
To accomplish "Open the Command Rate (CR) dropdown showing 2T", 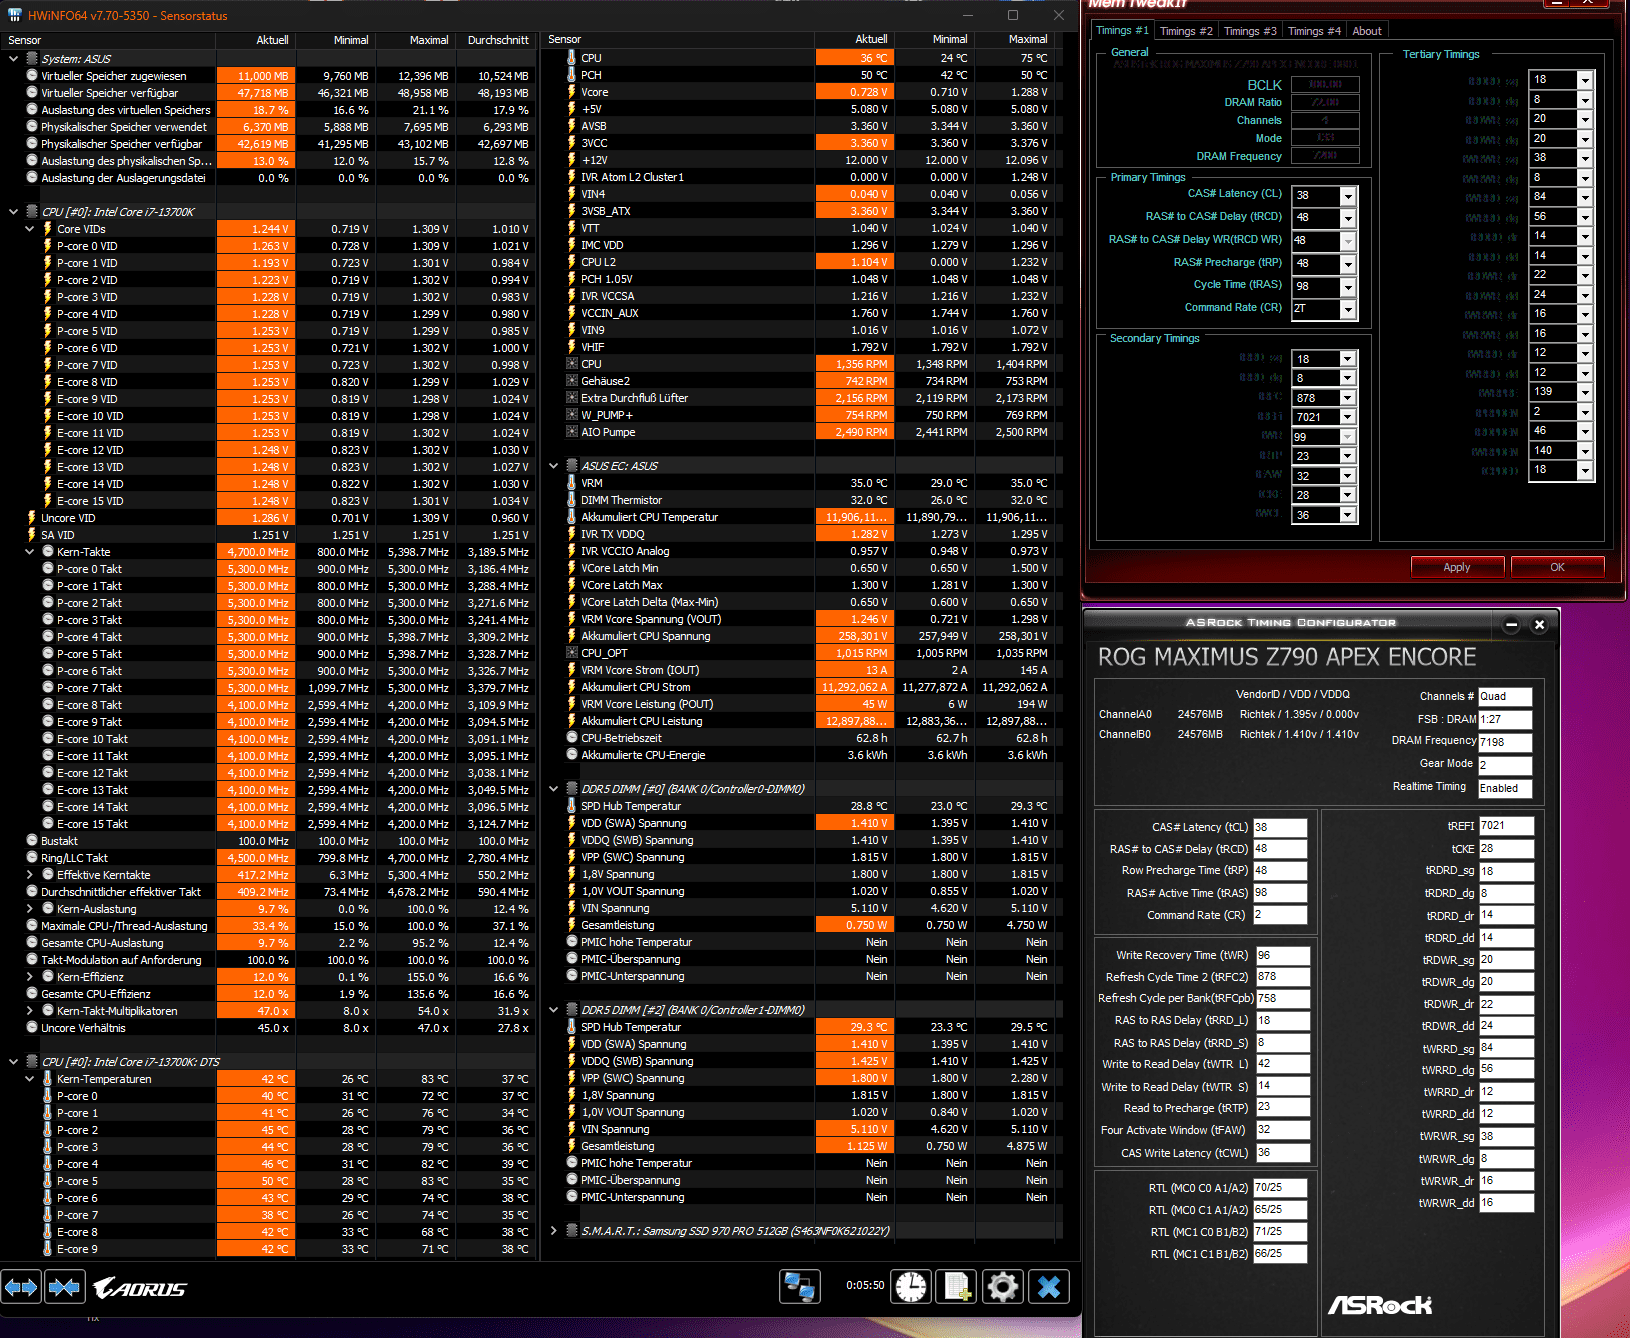I will (x=1348, y=310).
